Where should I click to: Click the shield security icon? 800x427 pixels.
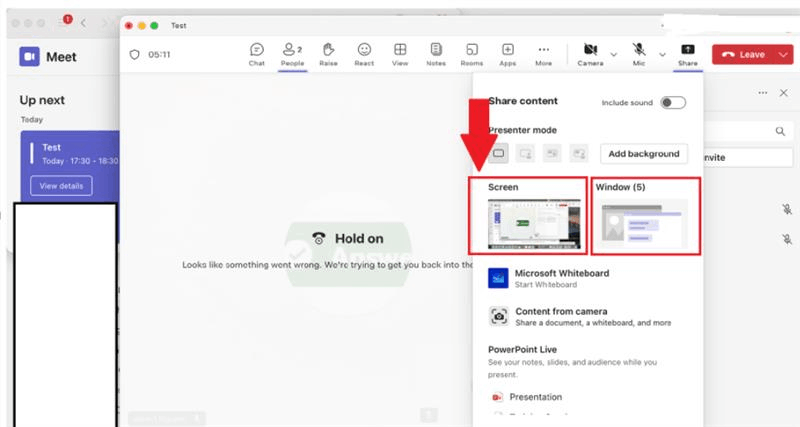click(x=134, y=55)
